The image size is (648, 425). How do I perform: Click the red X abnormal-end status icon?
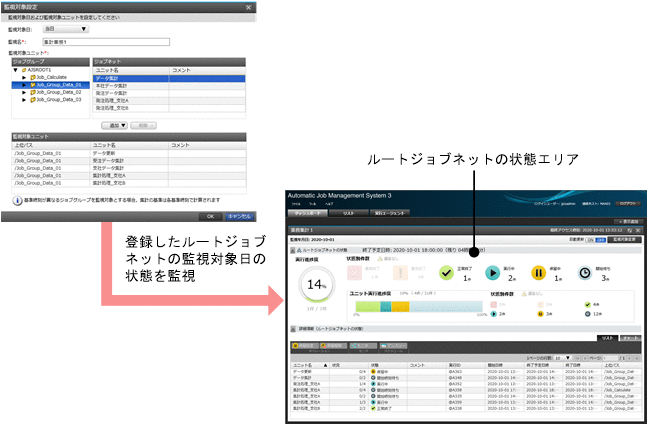(355, 273)
